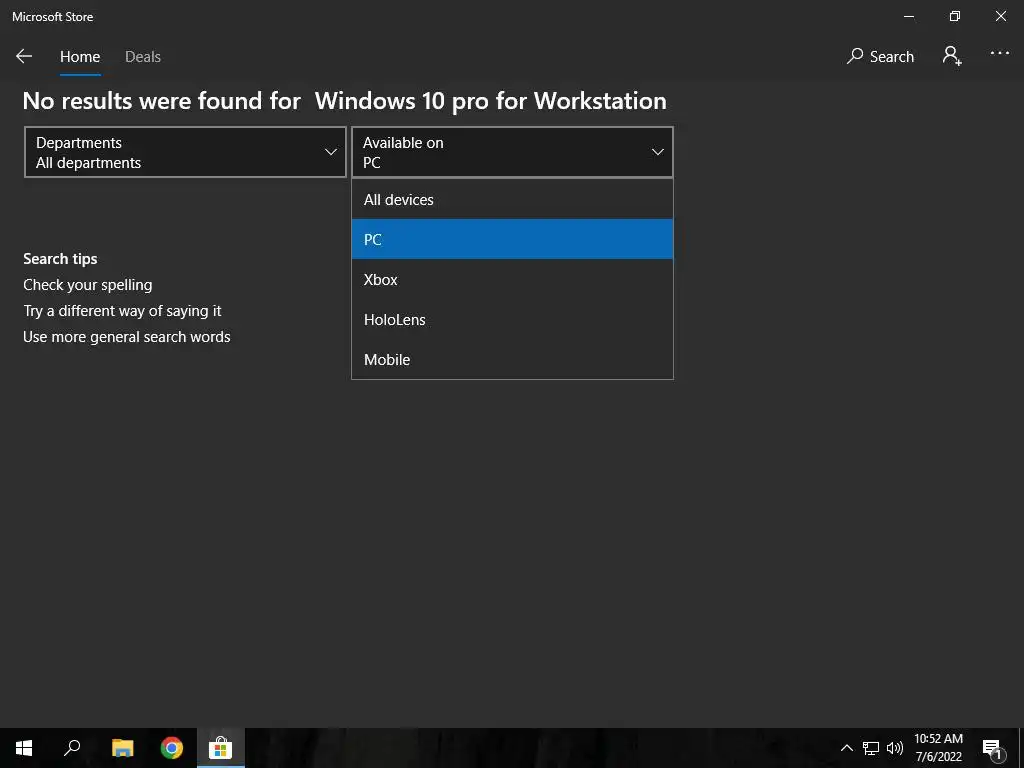Select Mobile in the dropdown list
The width and height of the screenshot is (1024, 768).
(512, 359)
